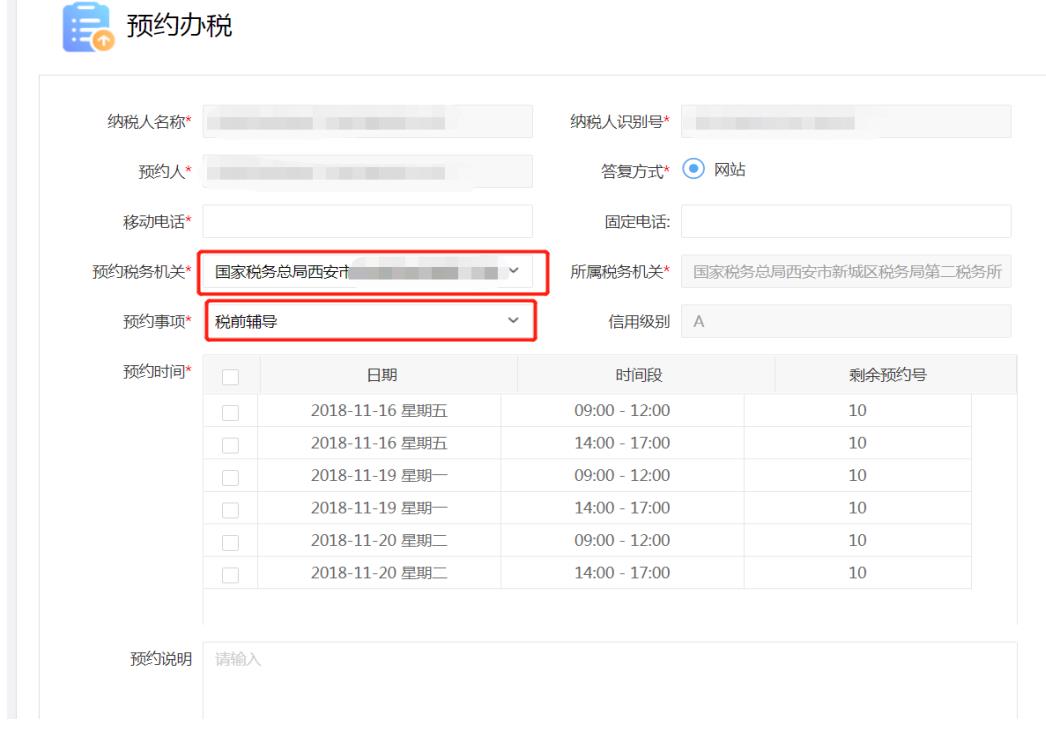Open the 预约税务机关 dropdown
Screen dimensions: 1046x732
pos(368,272)
